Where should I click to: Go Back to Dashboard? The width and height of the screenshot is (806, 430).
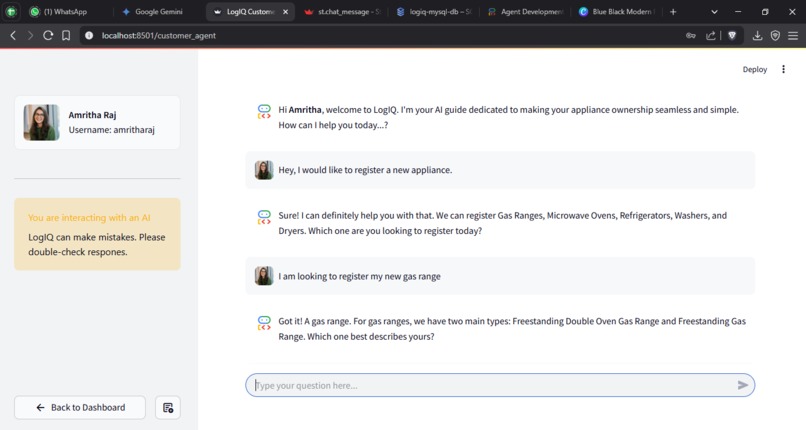click(80, 407)
